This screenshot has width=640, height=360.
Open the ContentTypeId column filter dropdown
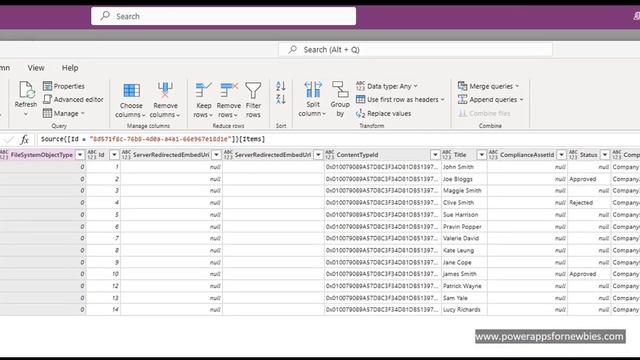pyautogui.click(x=435, y=155)
